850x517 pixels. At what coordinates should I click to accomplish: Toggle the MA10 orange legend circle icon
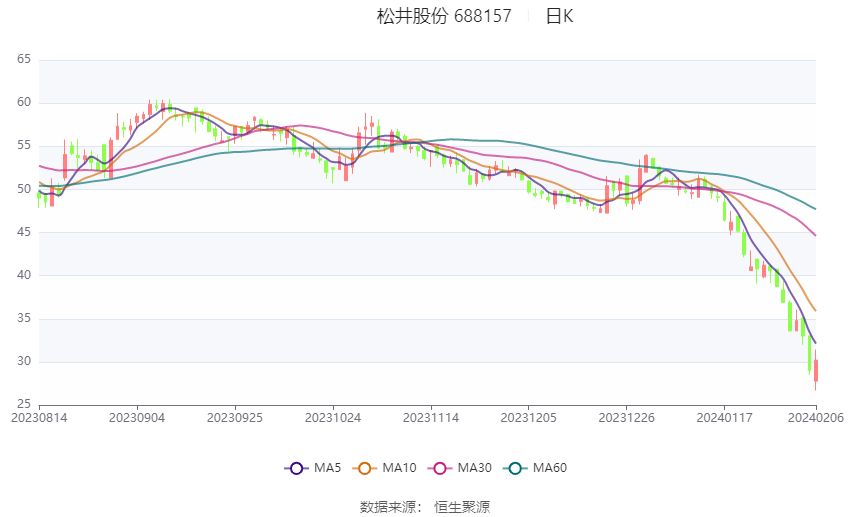(x=364, y=468)
